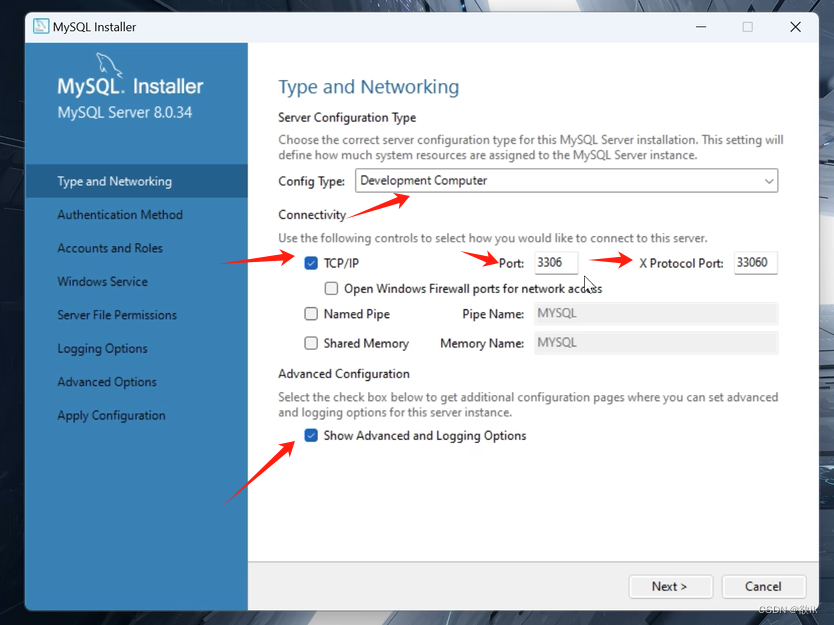This screenshot has width=834, height=625.
Task: Click the MySQL Installer title bar icon
Action: click(40, 27)
